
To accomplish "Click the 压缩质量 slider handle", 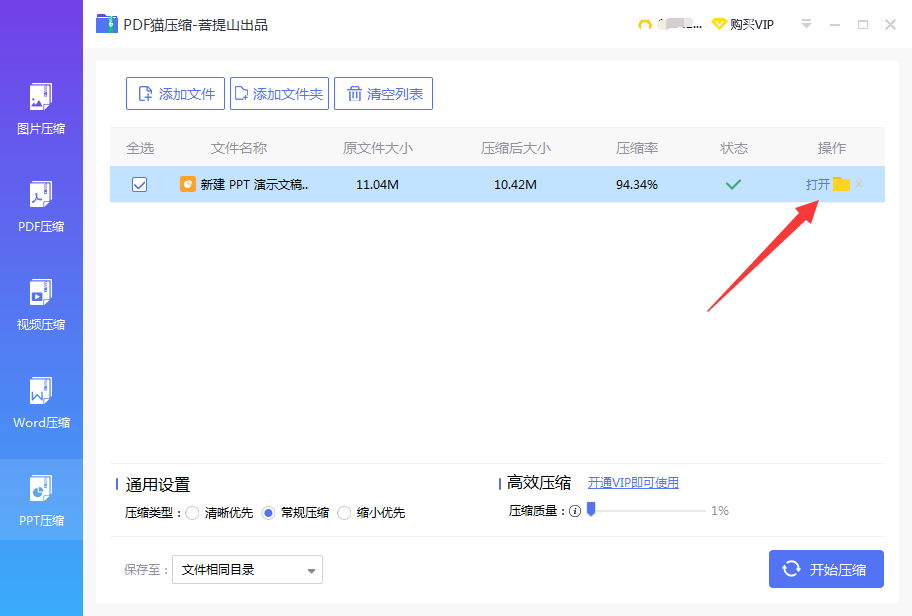I will [591, 509].
